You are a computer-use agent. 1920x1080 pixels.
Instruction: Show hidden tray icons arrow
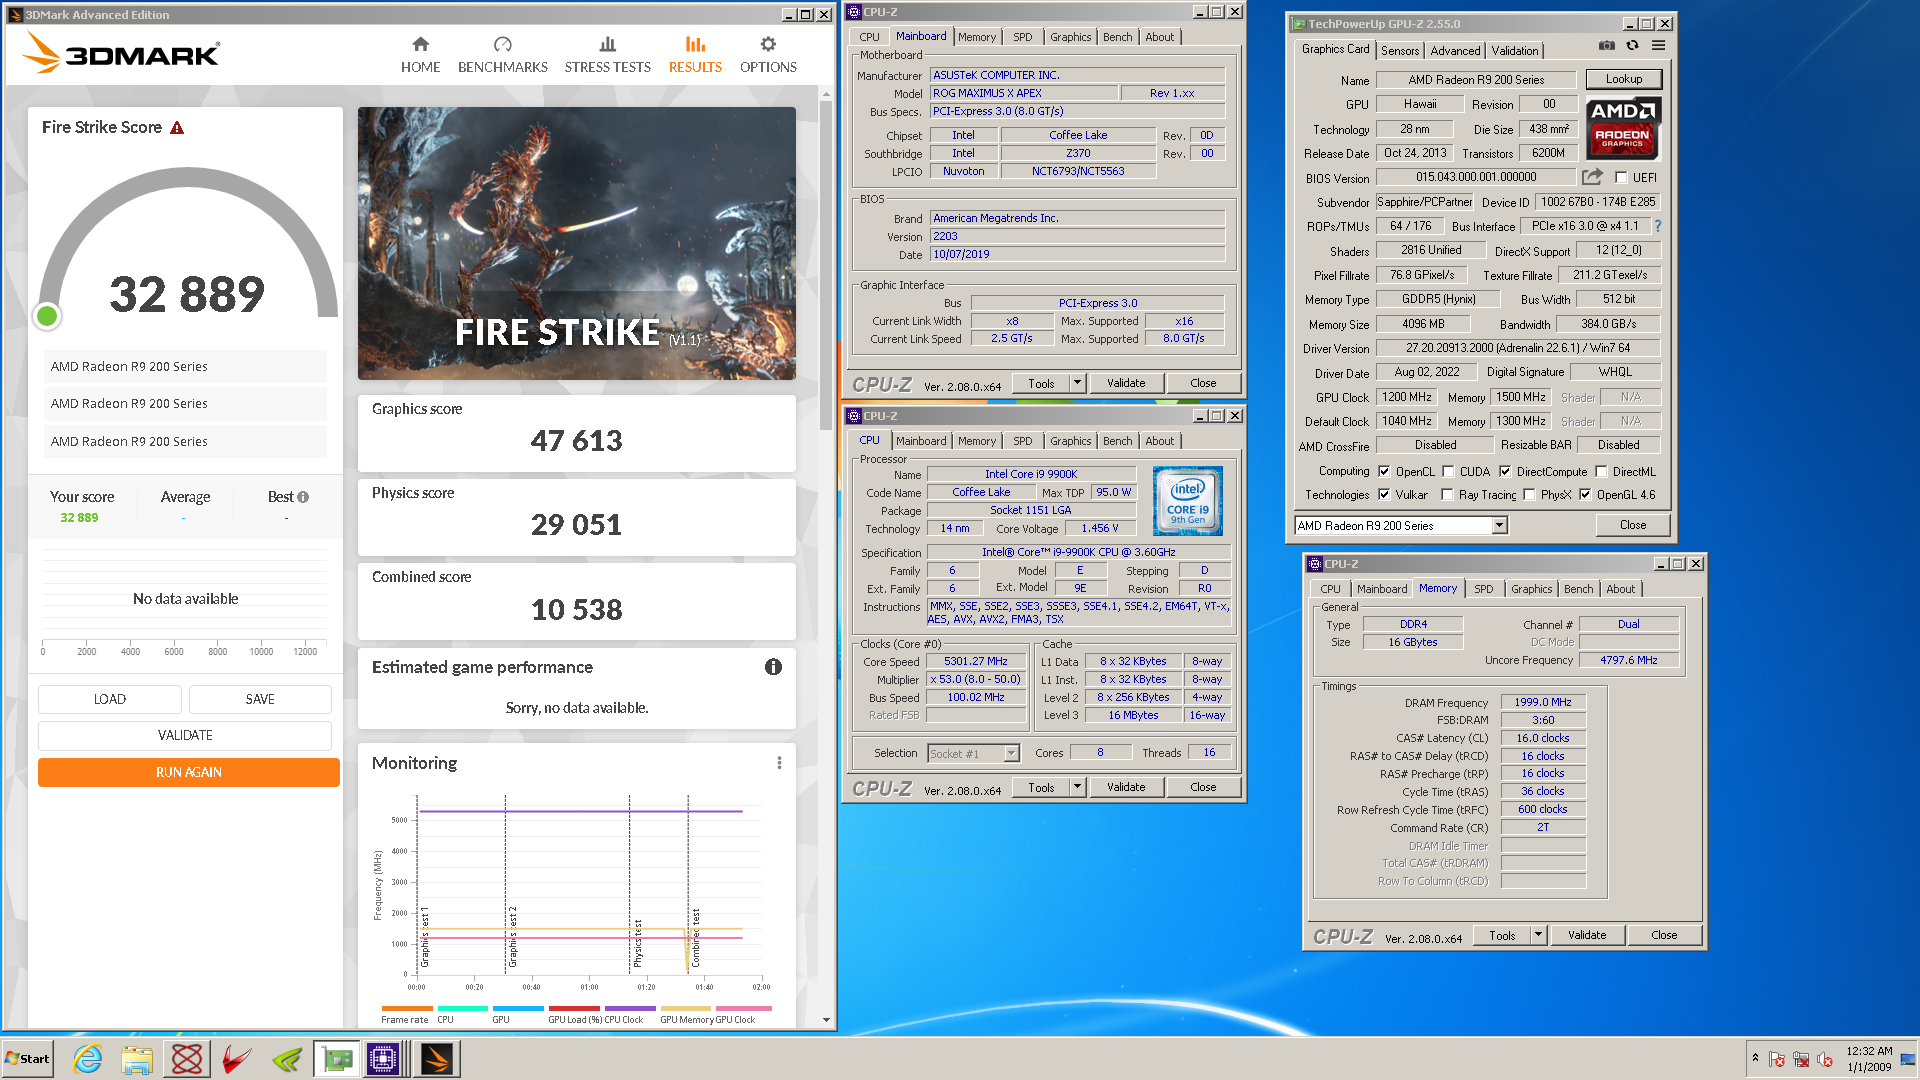click(1755, 1058)
